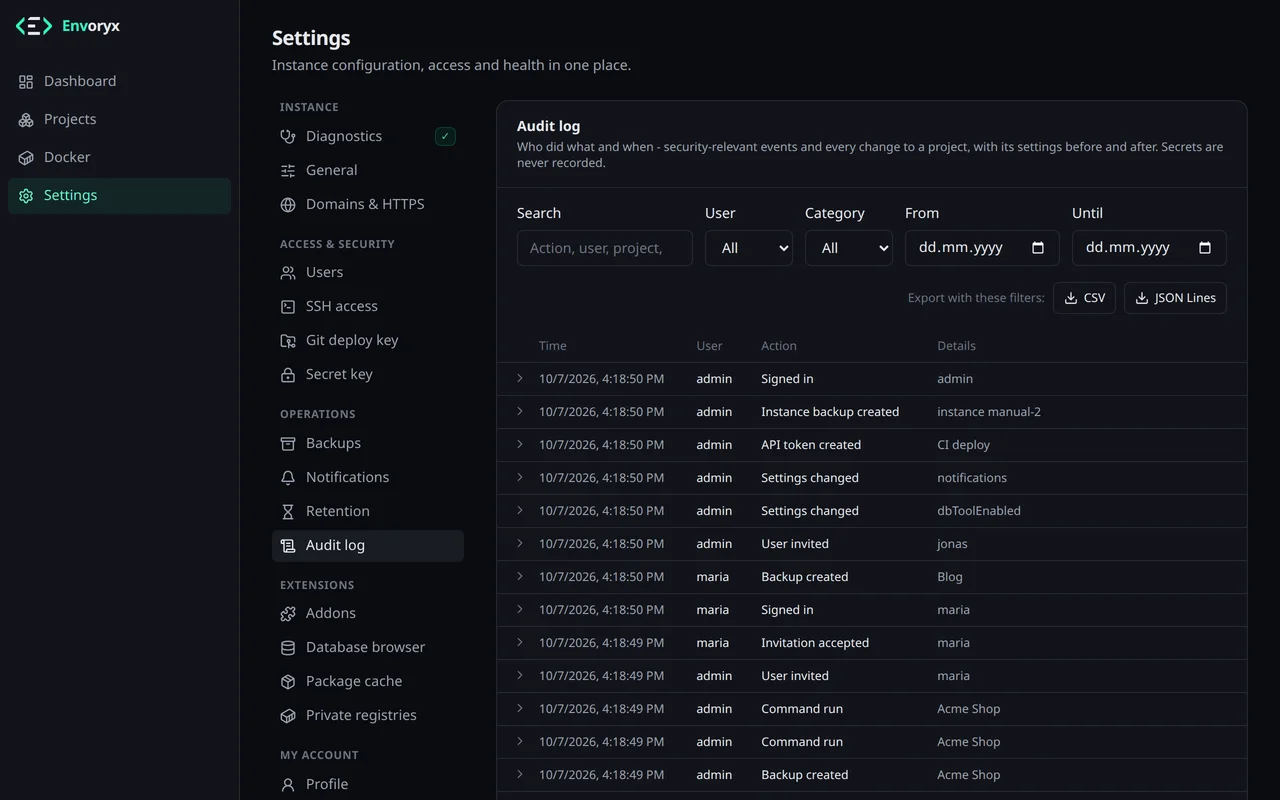The image size is (1280, 800).
Task: Click the Database browser cylinder icon
Action: click(288, 648)
